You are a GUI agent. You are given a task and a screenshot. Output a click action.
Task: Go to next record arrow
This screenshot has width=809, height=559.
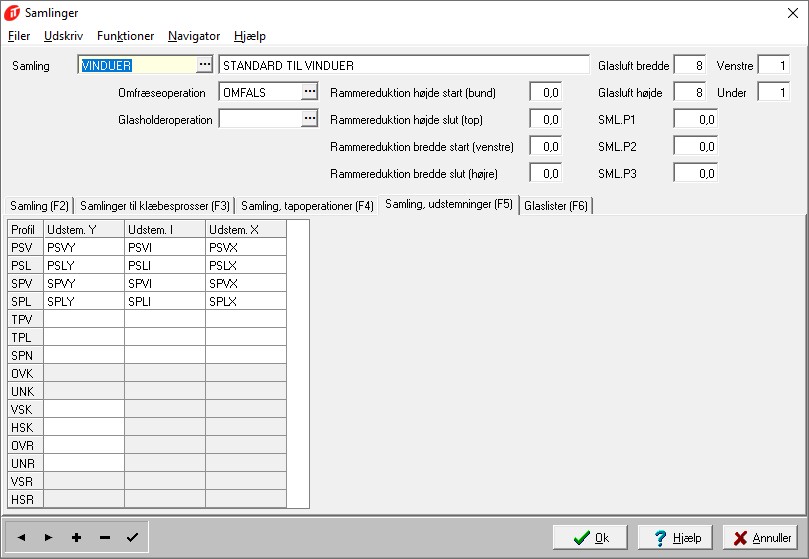(x=48, y=537)
